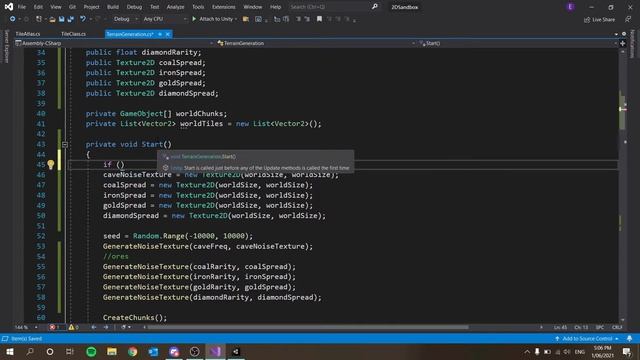
Task: Switch to the TileAtlas.cs tab
Action: click(28, 34)
